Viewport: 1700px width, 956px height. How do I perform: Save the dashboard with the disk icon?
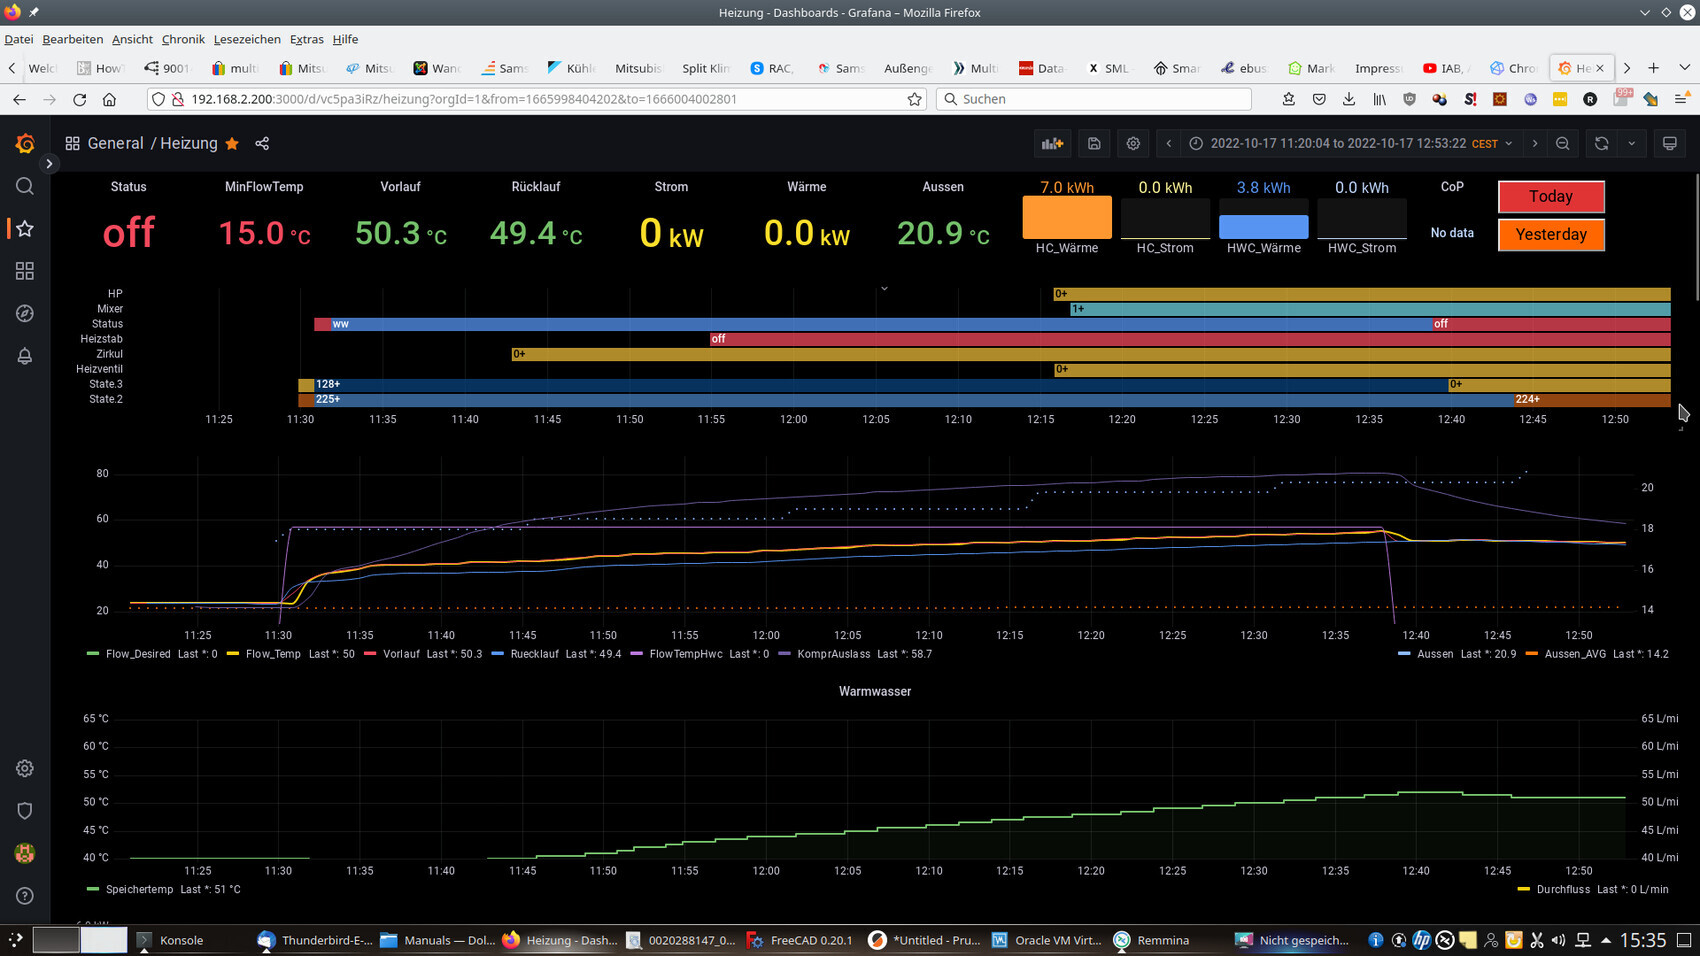pyautogui.click(x=1094, y=144)
